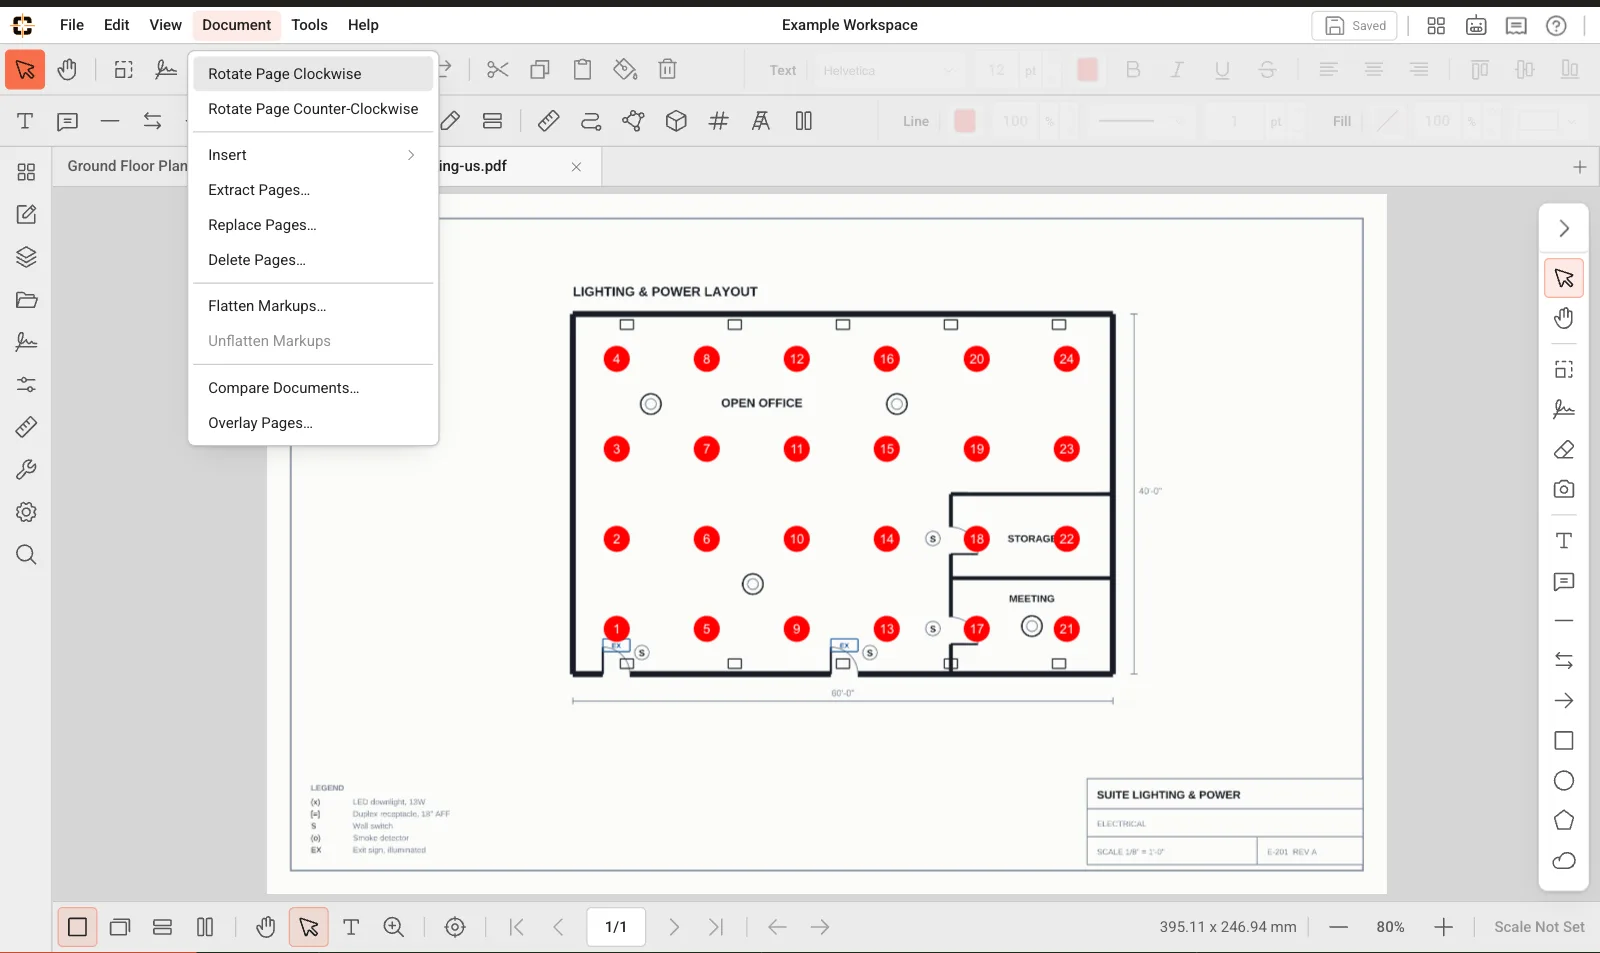1600x953 pixels.
Task: Choose Rotate Page Clockwise
Action: coord(313,74)
